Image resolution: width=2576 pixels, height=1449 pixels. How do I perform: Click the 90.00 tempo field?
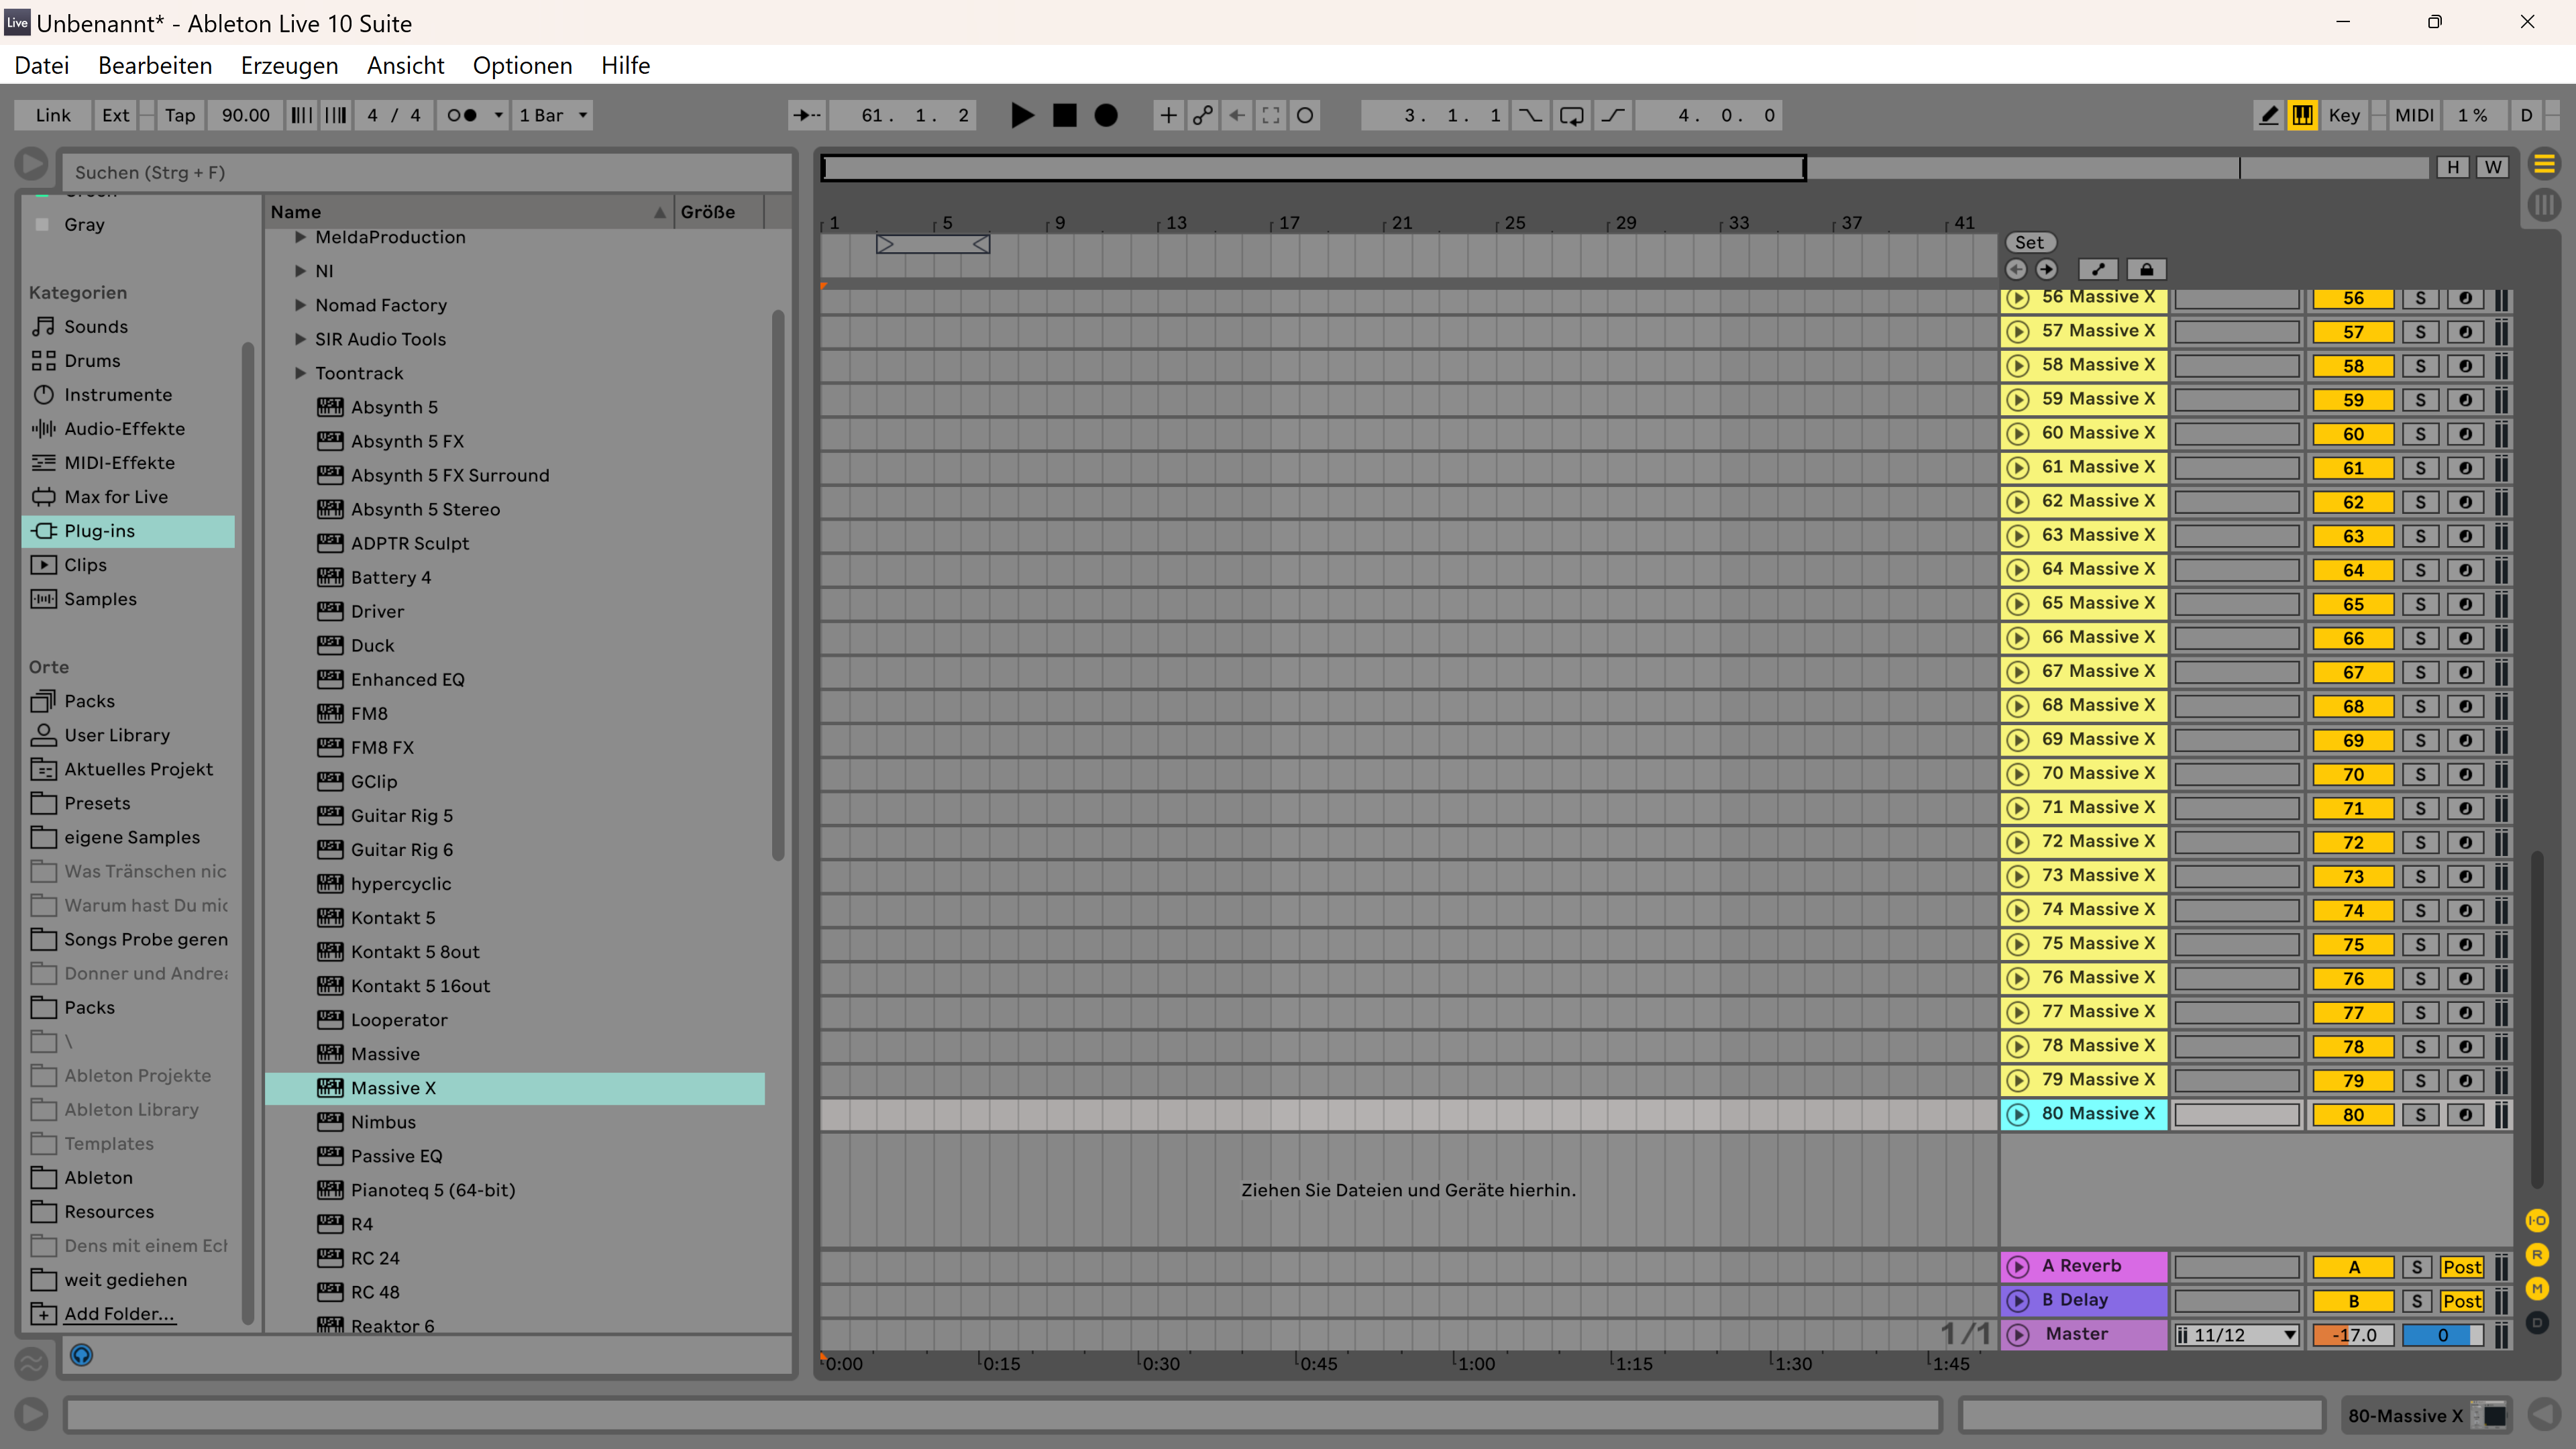[245, 115]
